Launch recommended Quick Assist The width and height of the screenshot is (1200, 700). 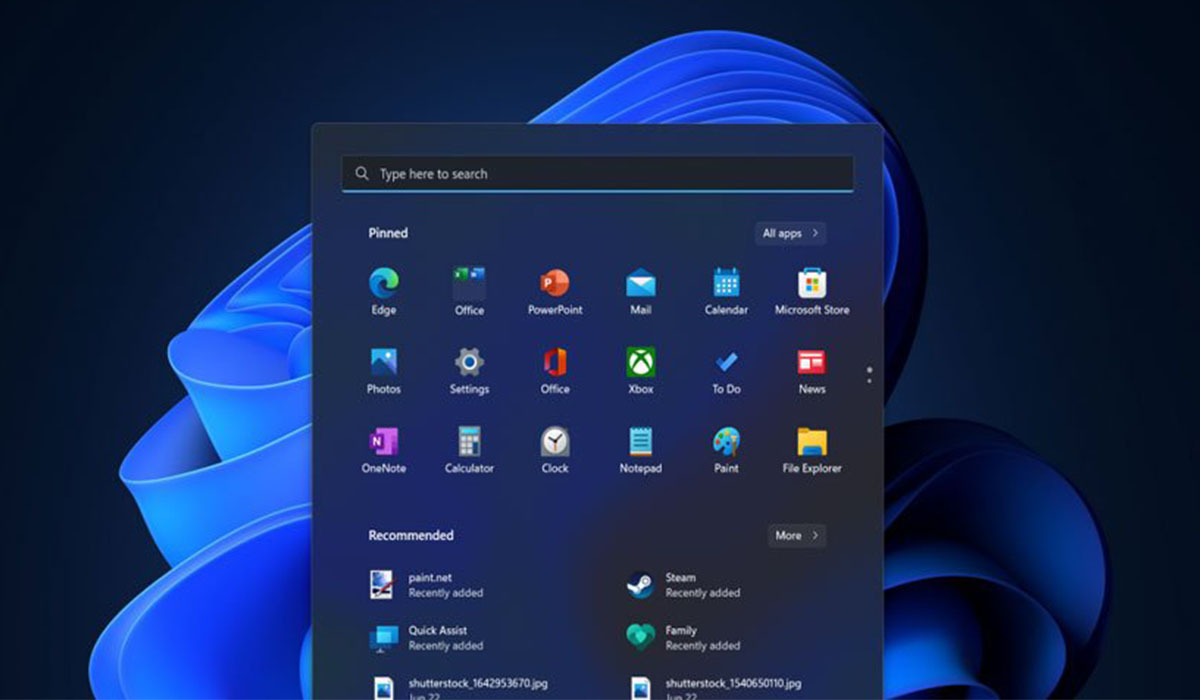click(x=427, y=638)
